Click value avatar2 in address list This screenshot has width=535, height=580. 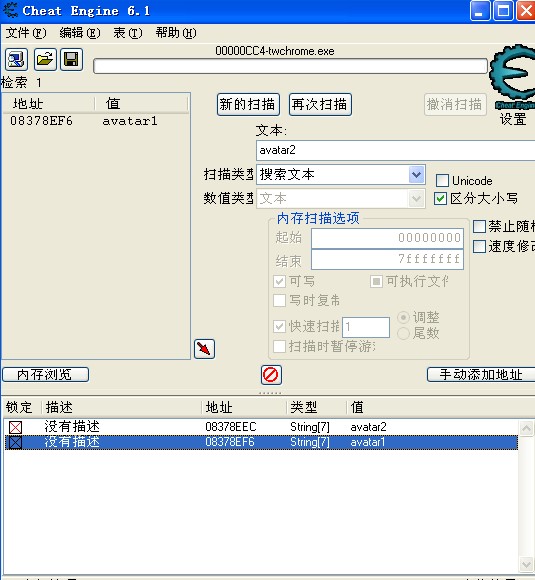click(x=369, y=427)
